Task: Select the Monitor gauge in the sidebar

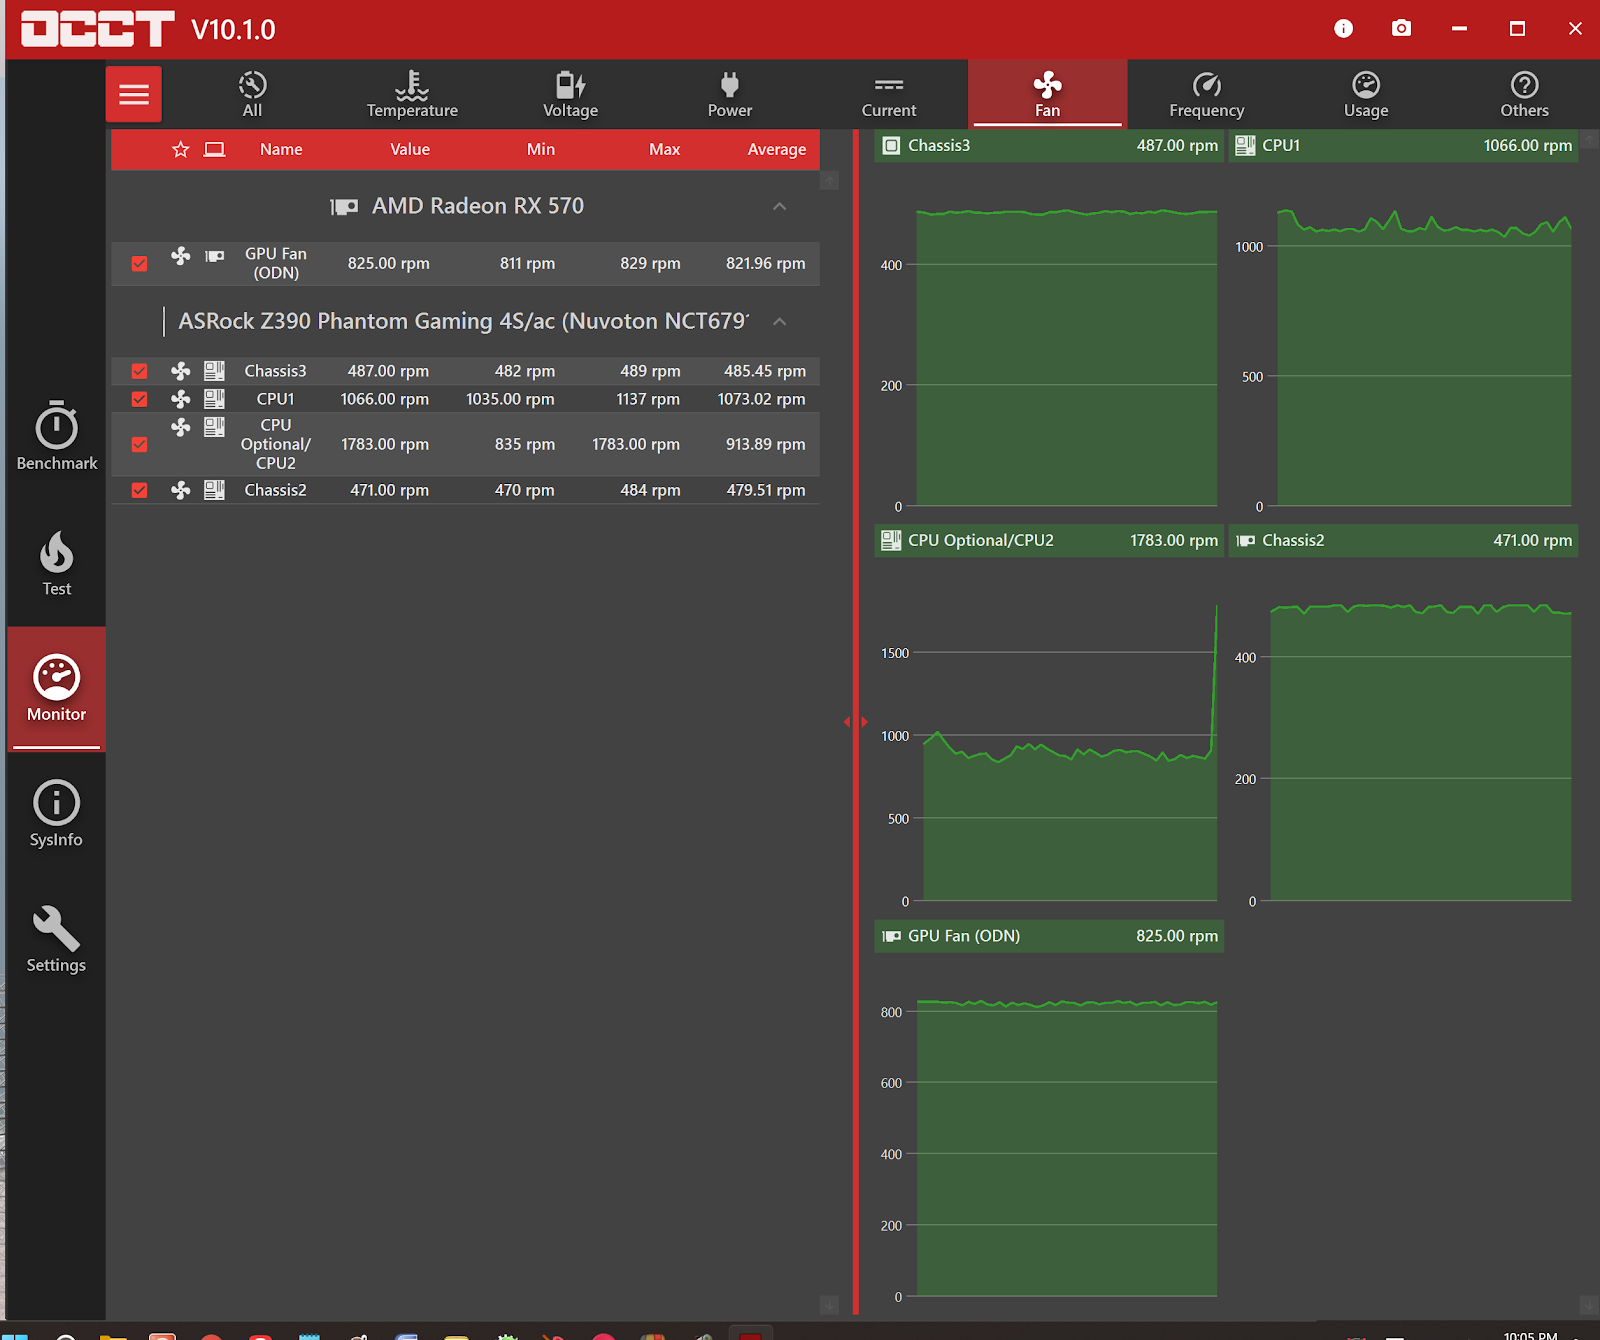Action: click(x=57, y=688)
